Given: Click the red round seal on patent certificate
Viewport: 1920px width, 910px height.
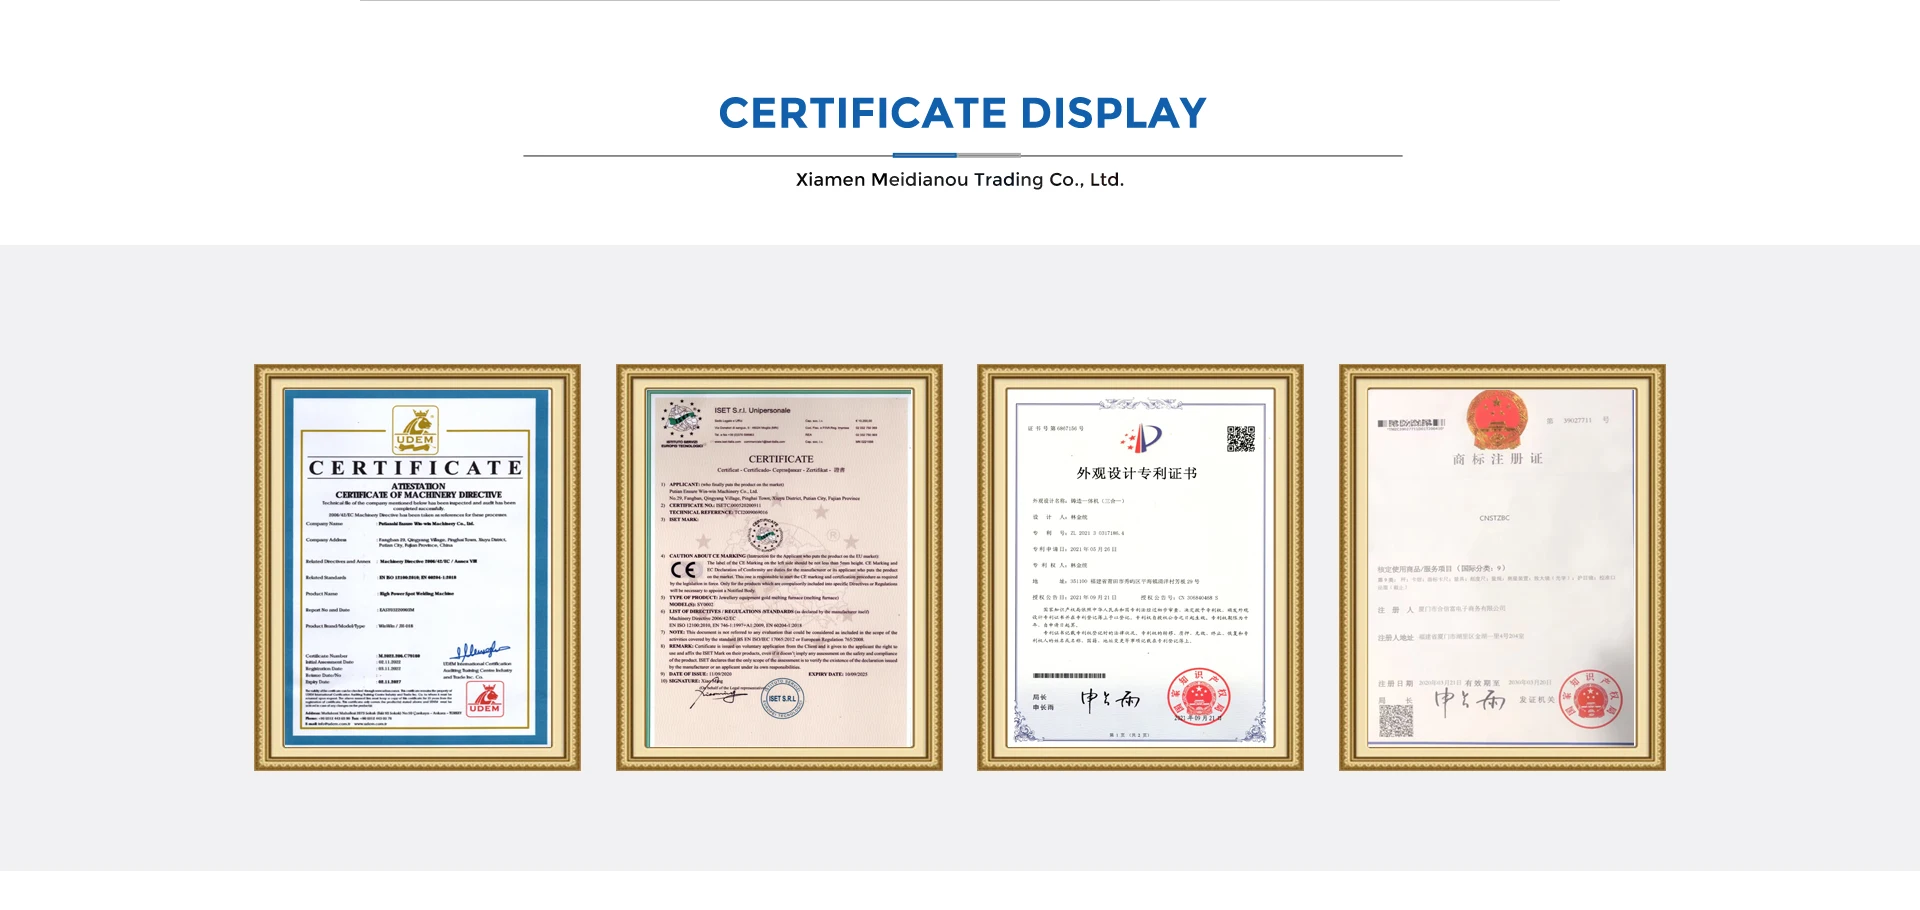Looking at the screenshot, I should [1198, 696].
